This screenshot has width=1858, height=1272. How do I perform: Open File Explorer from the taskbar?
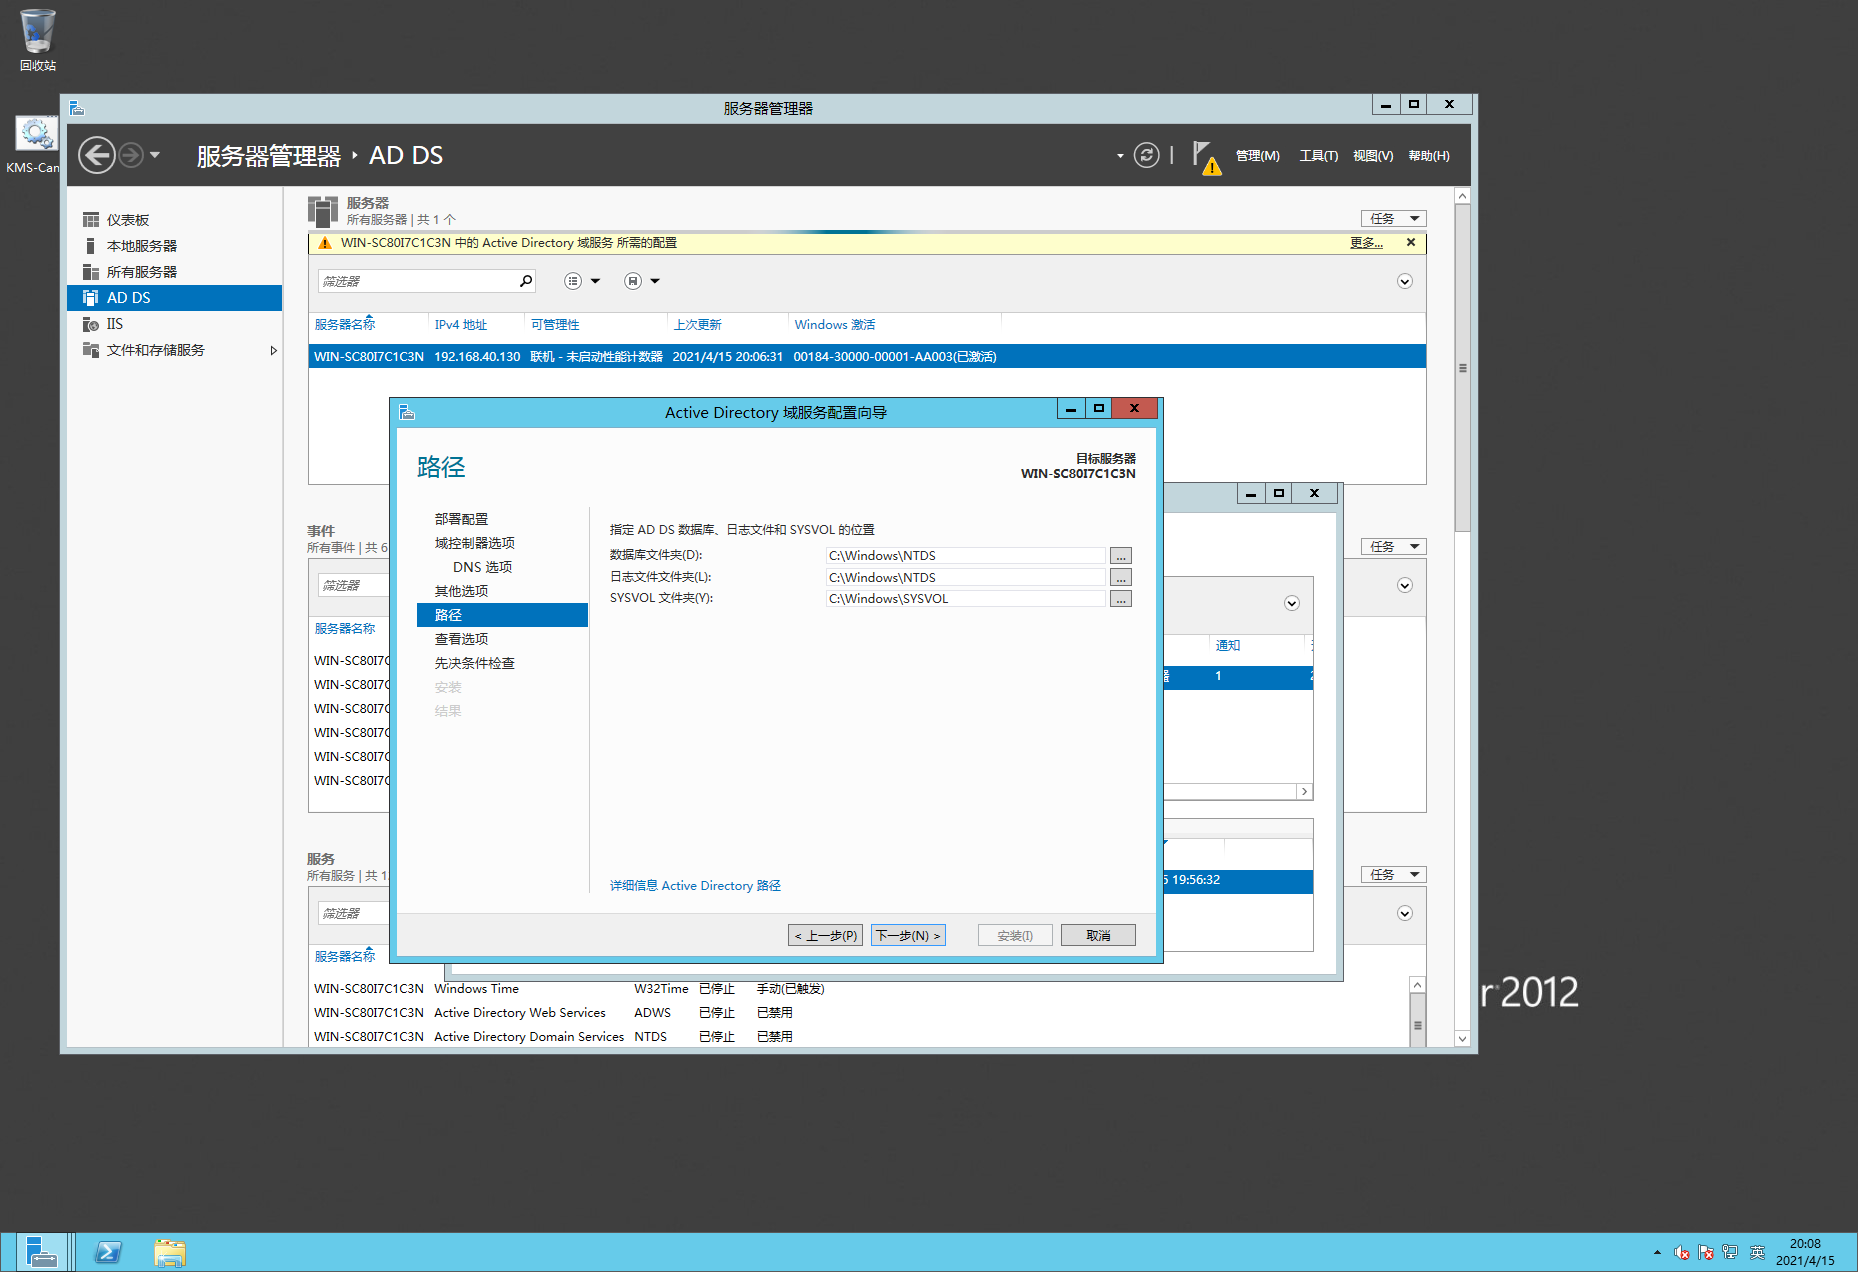(169, 1252)
